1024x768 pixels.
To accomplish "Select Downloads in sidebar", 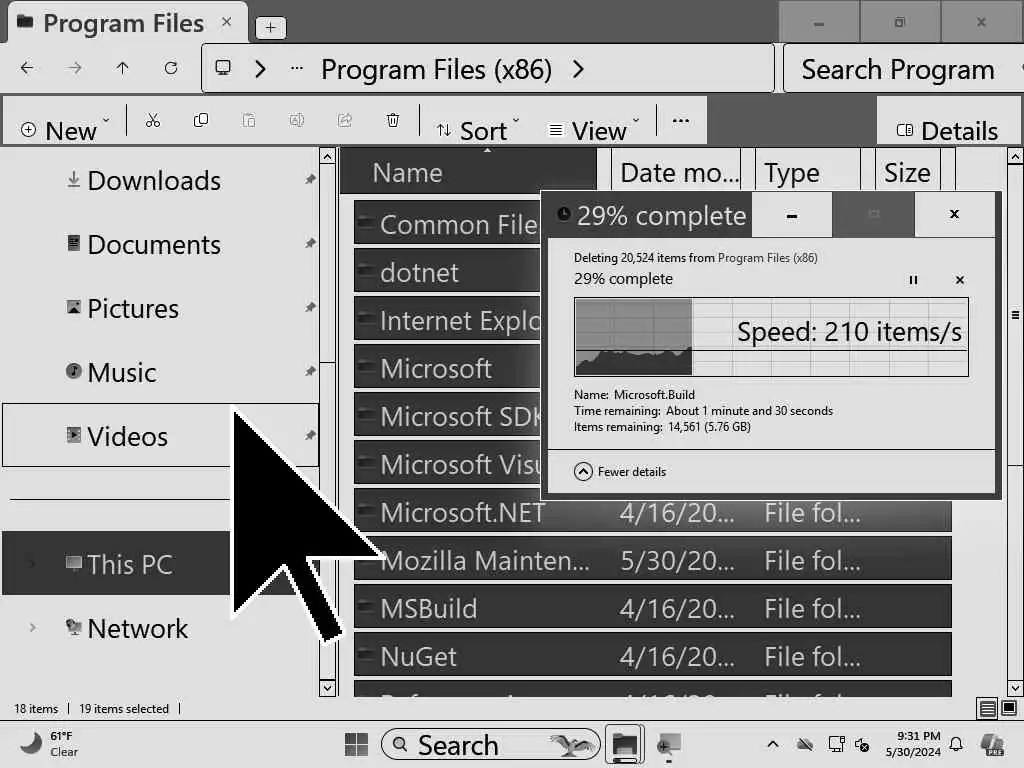I will [161, 181].
